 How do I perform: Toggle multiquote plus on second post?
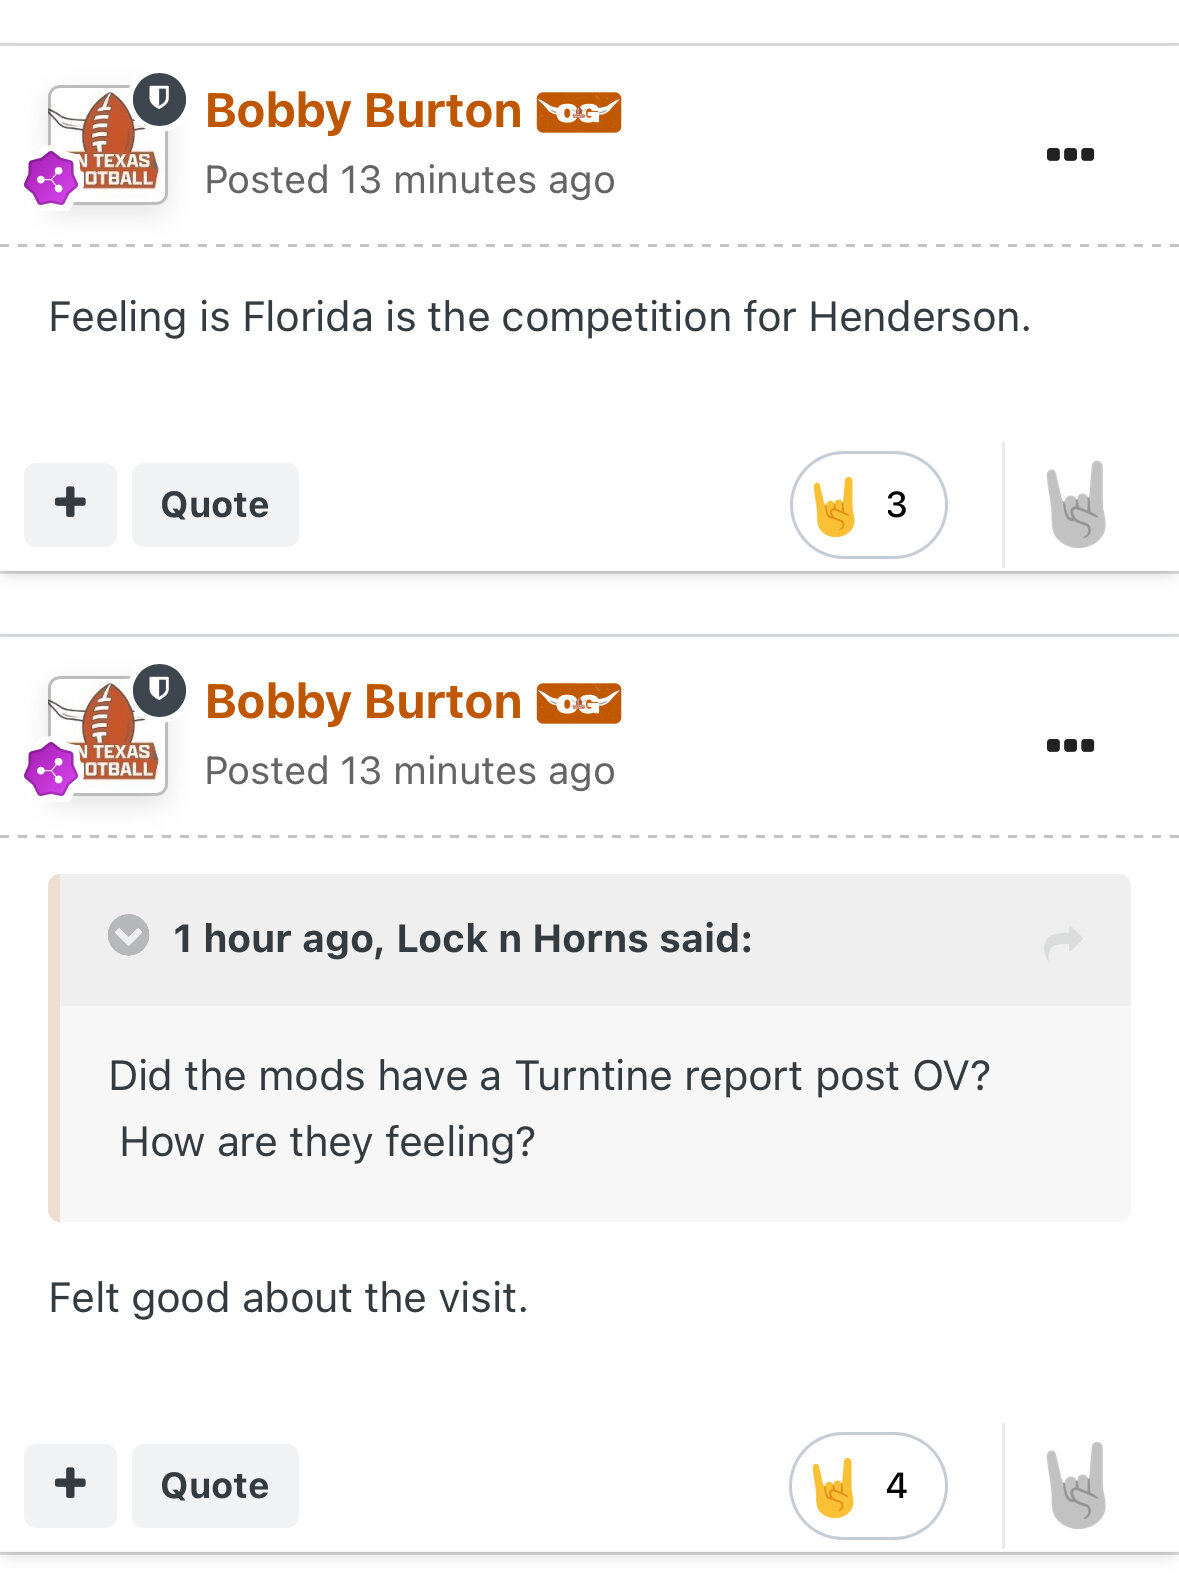[x=70, y=1485]
